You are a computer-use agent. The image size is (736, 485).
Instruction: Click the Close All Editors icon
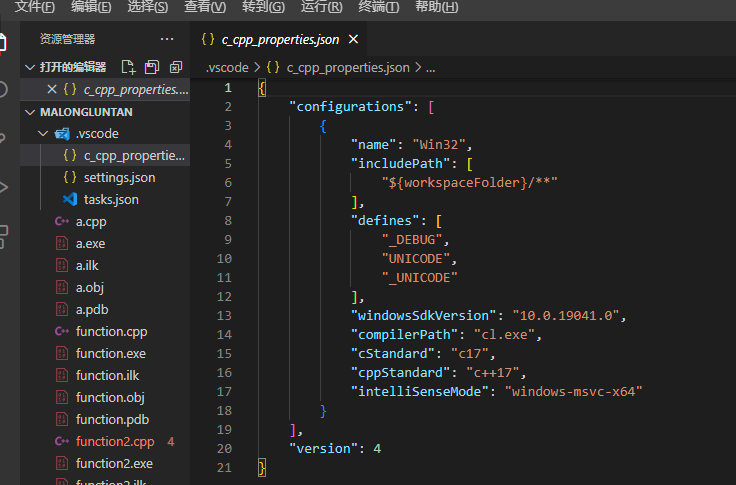(x=176, y=67)
